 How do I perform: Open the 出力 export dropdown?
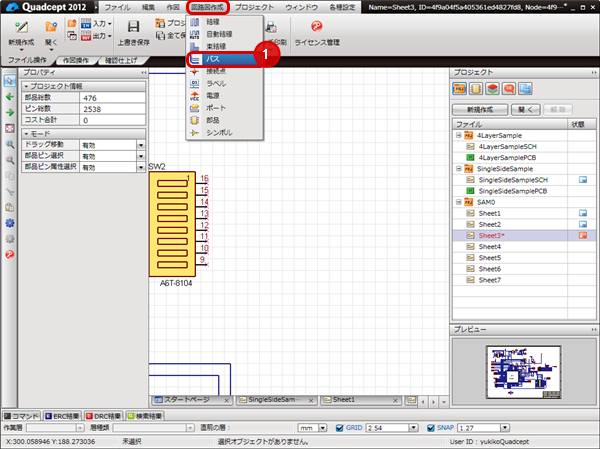coord(97,36)
